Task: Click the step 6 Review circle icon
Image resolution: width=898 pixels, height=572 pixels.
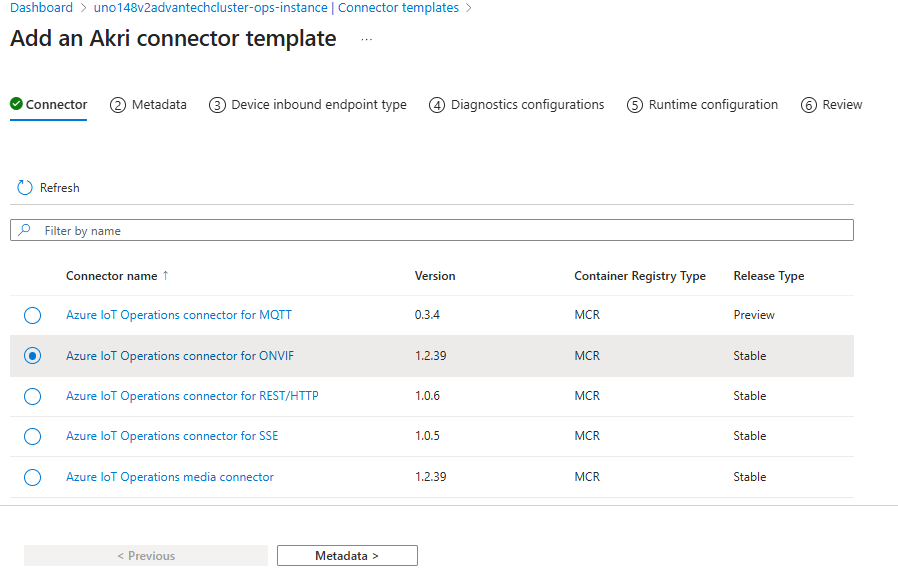Action: click(x=809, y=105)
